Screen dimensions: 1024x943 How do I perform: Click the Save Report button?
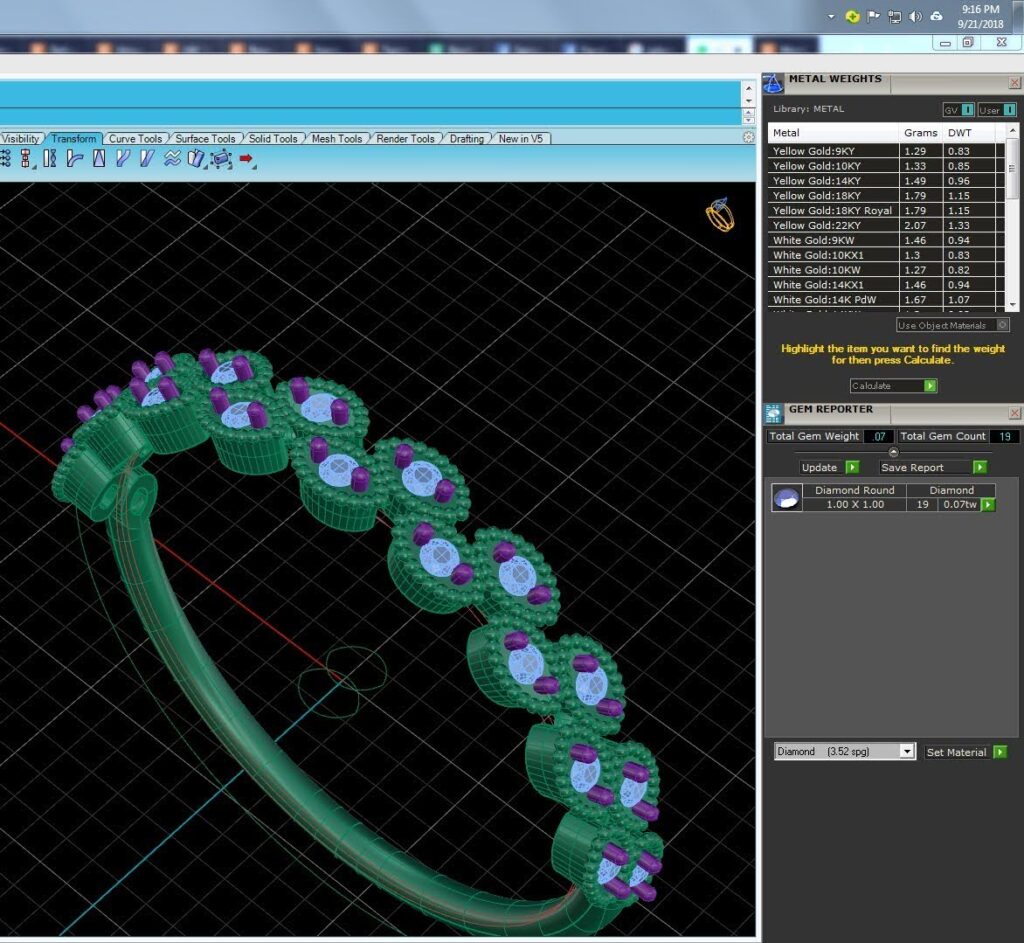(x=933, y=468)
